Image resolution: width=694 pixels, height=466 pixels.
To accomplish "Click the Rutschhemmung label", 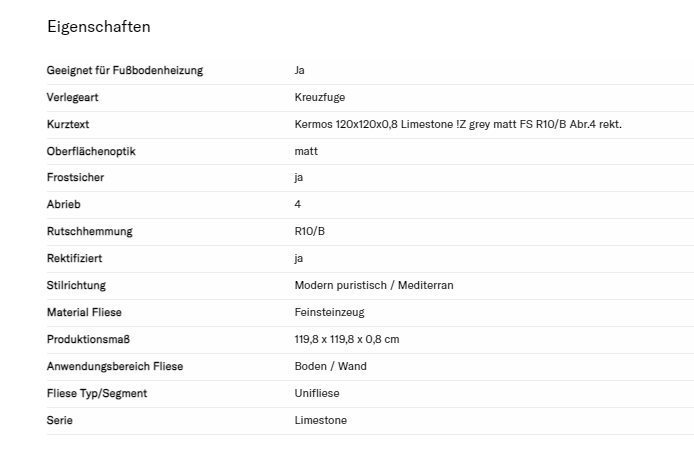I will [x=89, y=232].
